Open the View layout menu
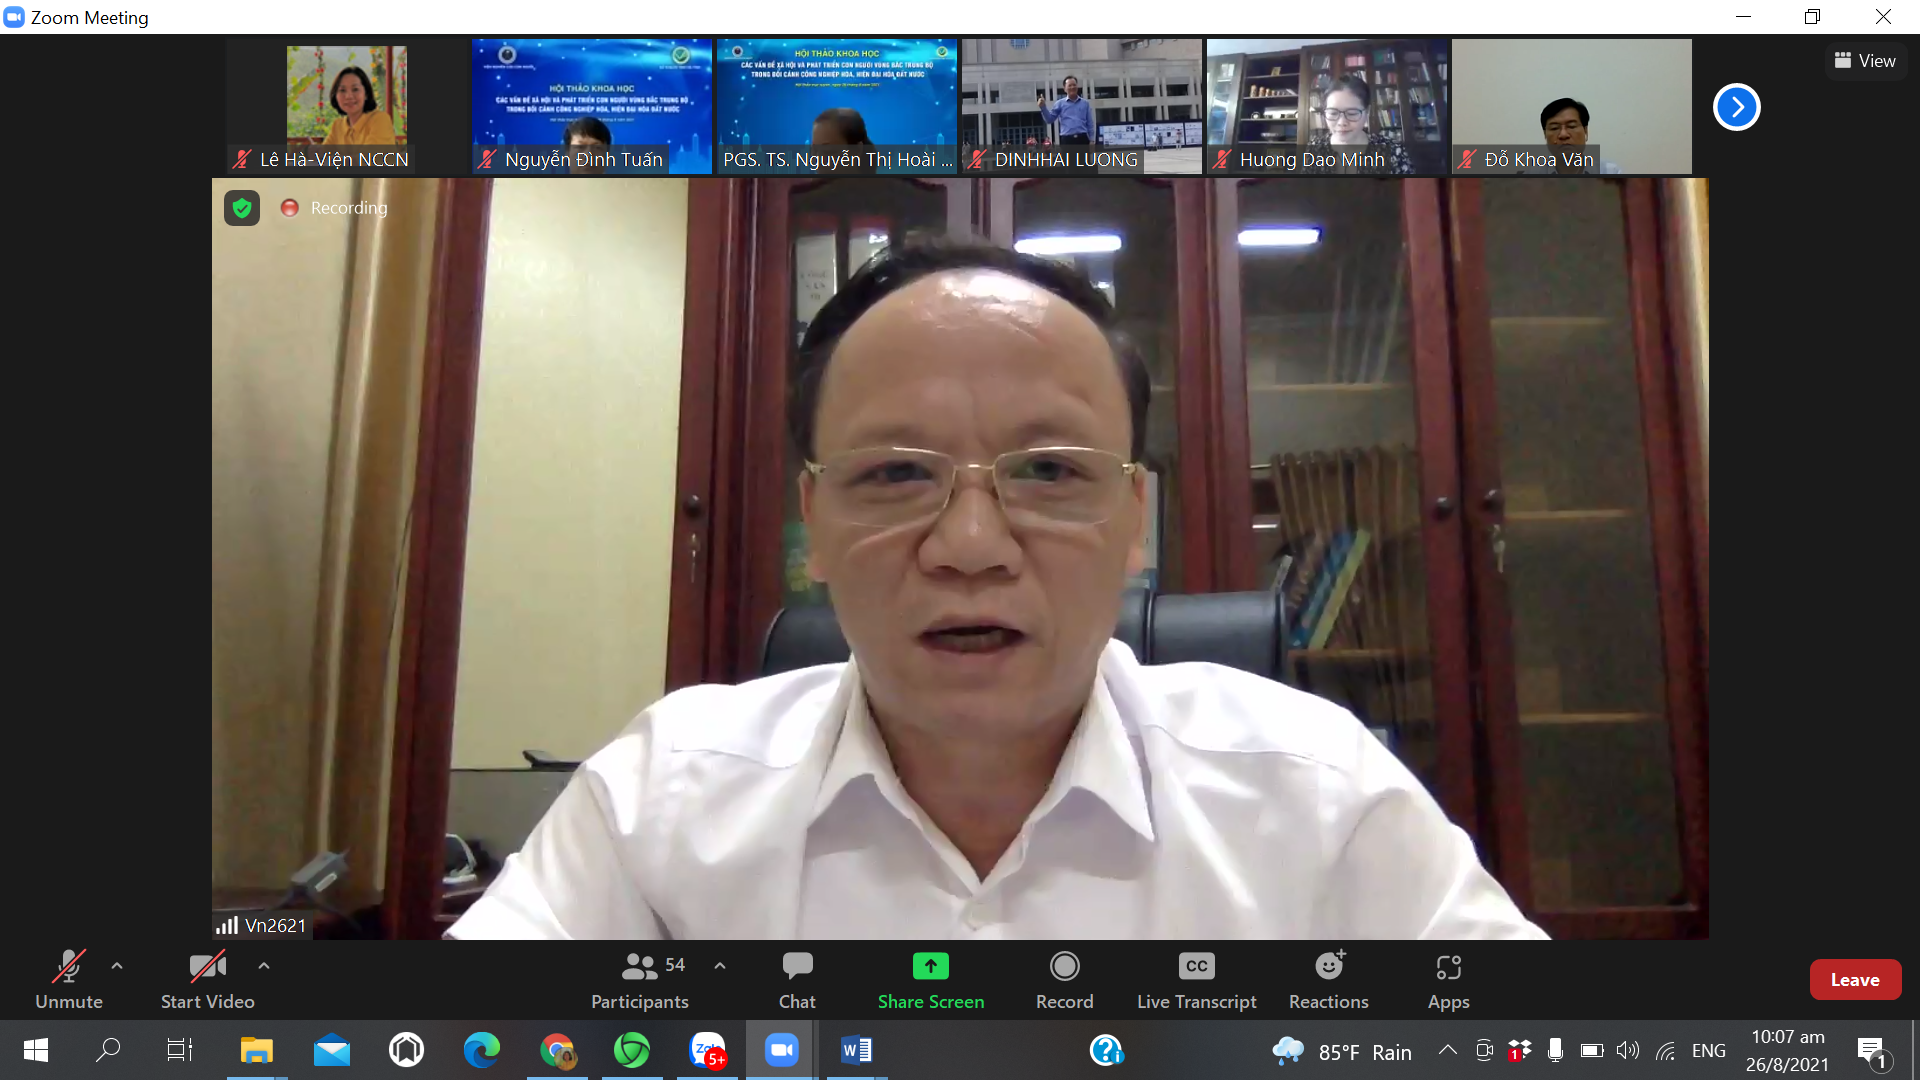This screenshot has height=1080, width=1920. coord(1865,61)
